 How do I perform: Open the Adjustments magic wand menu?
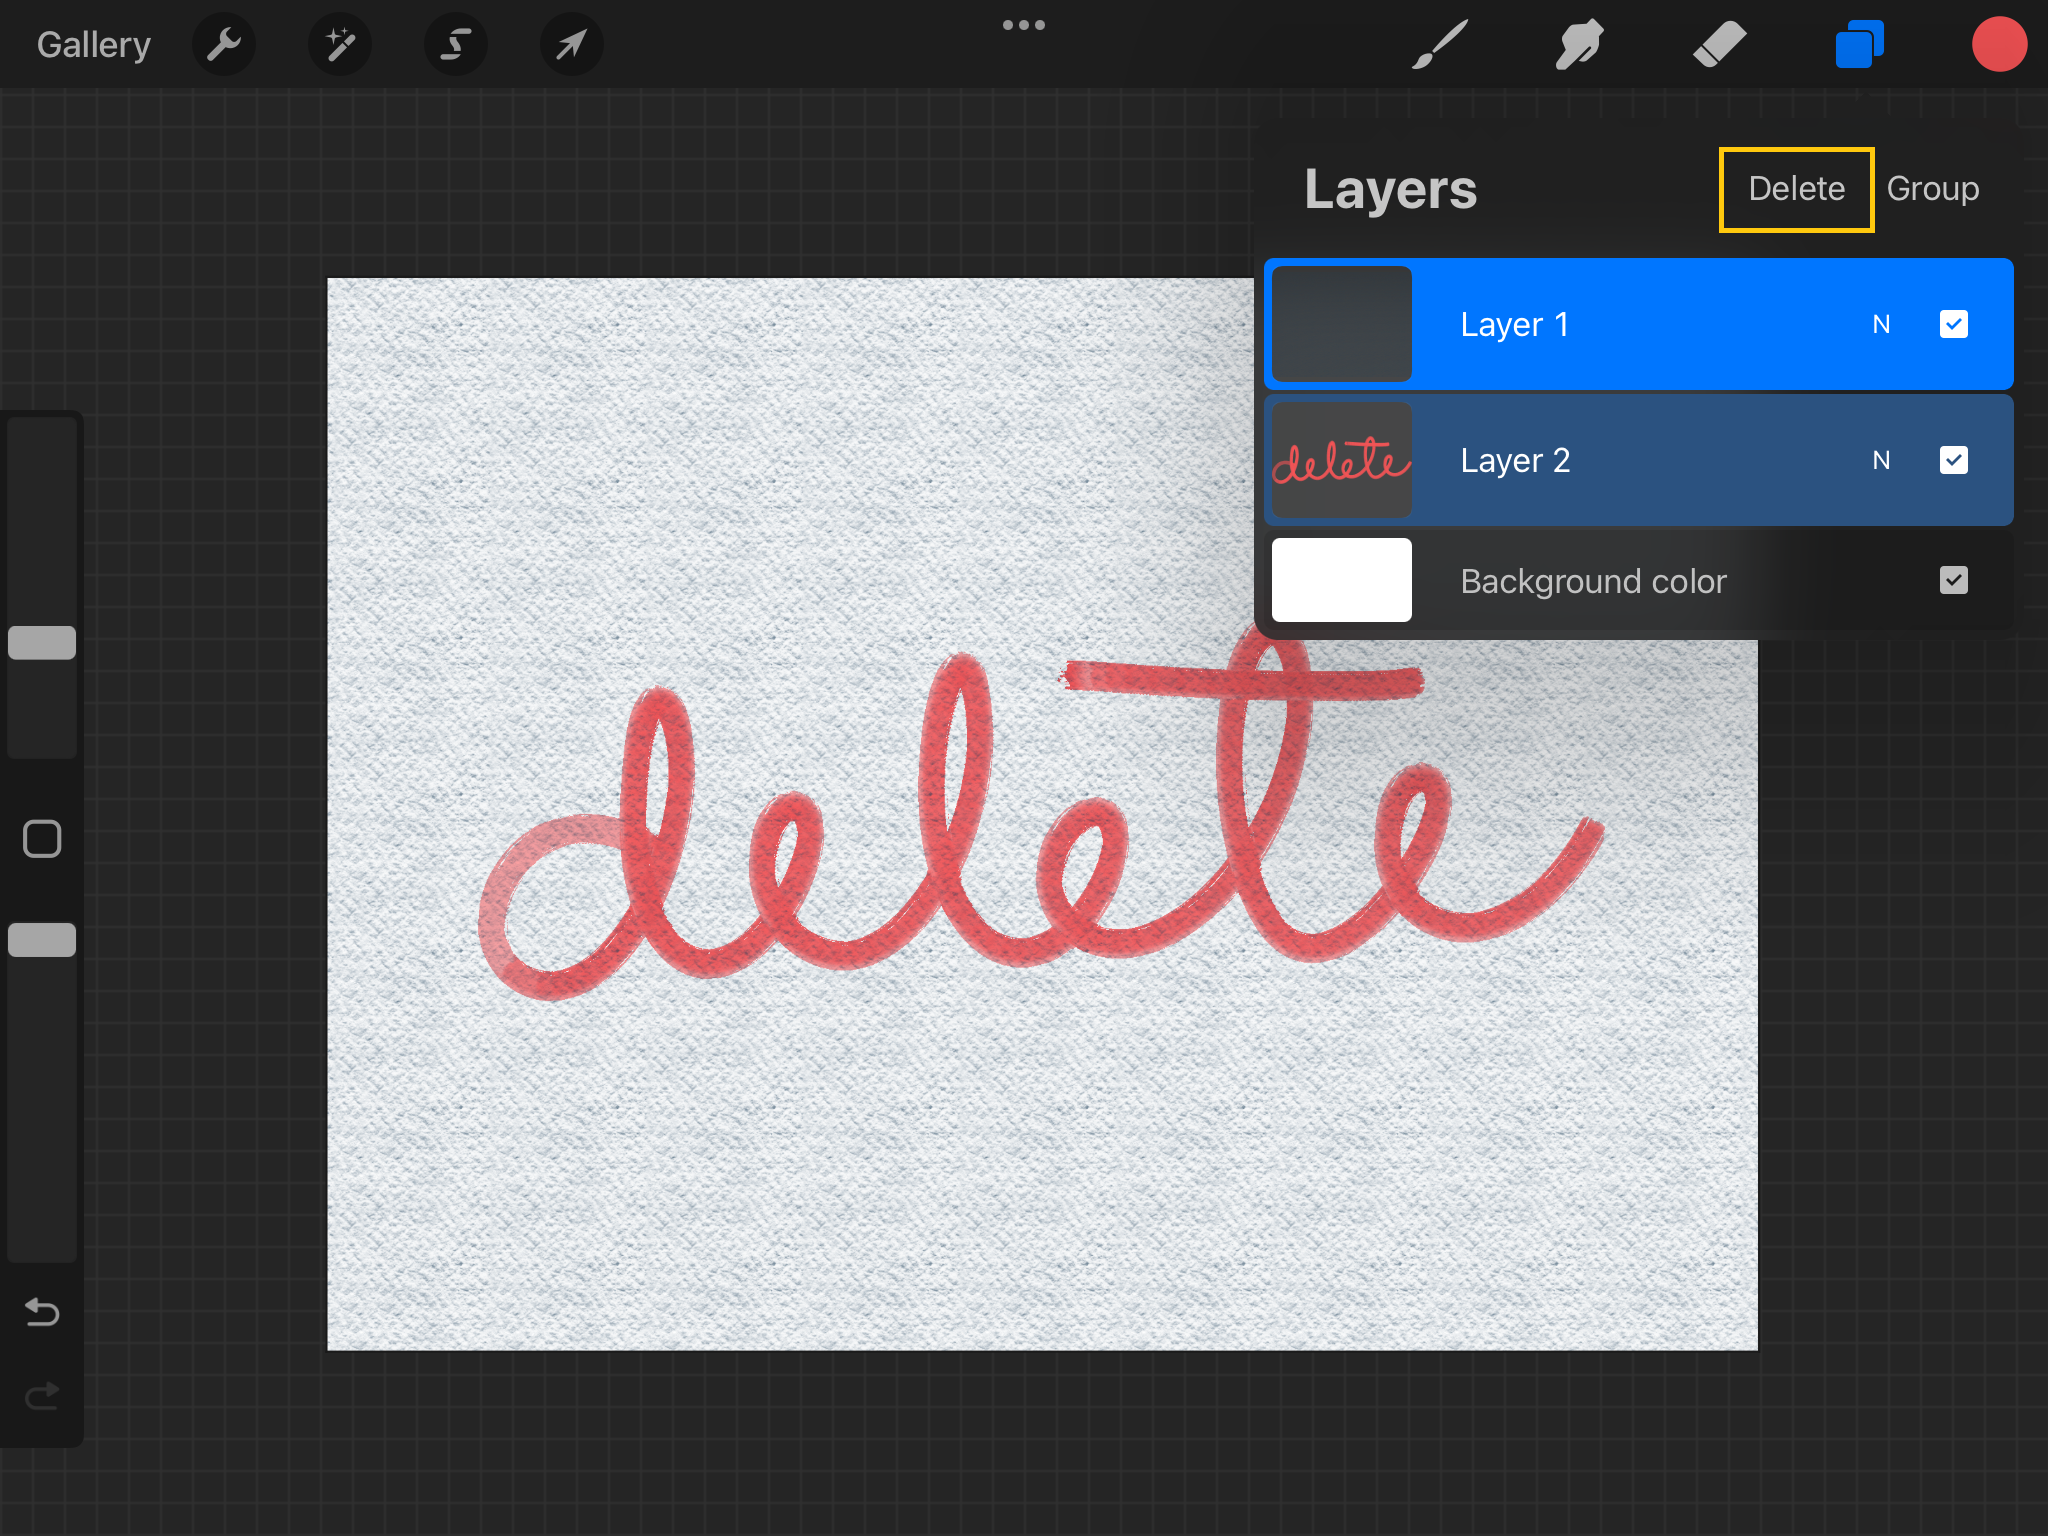(340, 45)
